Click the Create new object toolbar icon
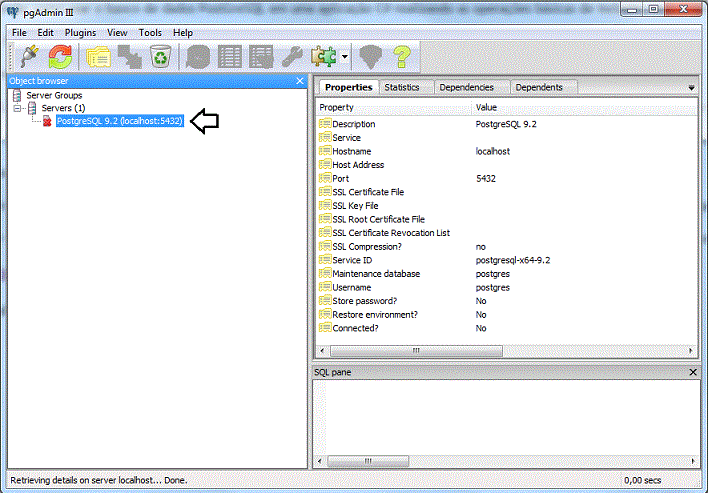The height and width of the screenshot is (493, 708). point(130,57)
